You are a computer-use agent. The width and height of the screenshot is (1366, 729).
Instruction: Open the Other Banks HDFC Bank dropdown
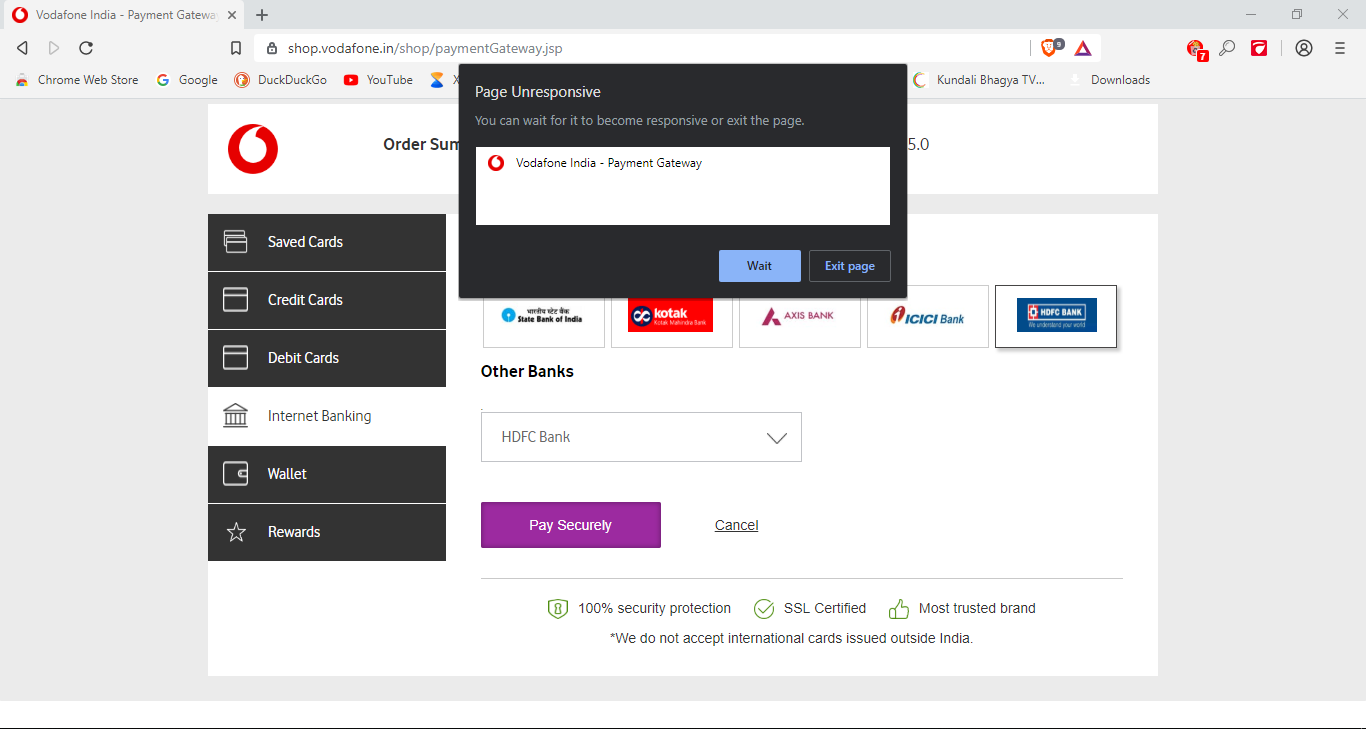(641, 437)
